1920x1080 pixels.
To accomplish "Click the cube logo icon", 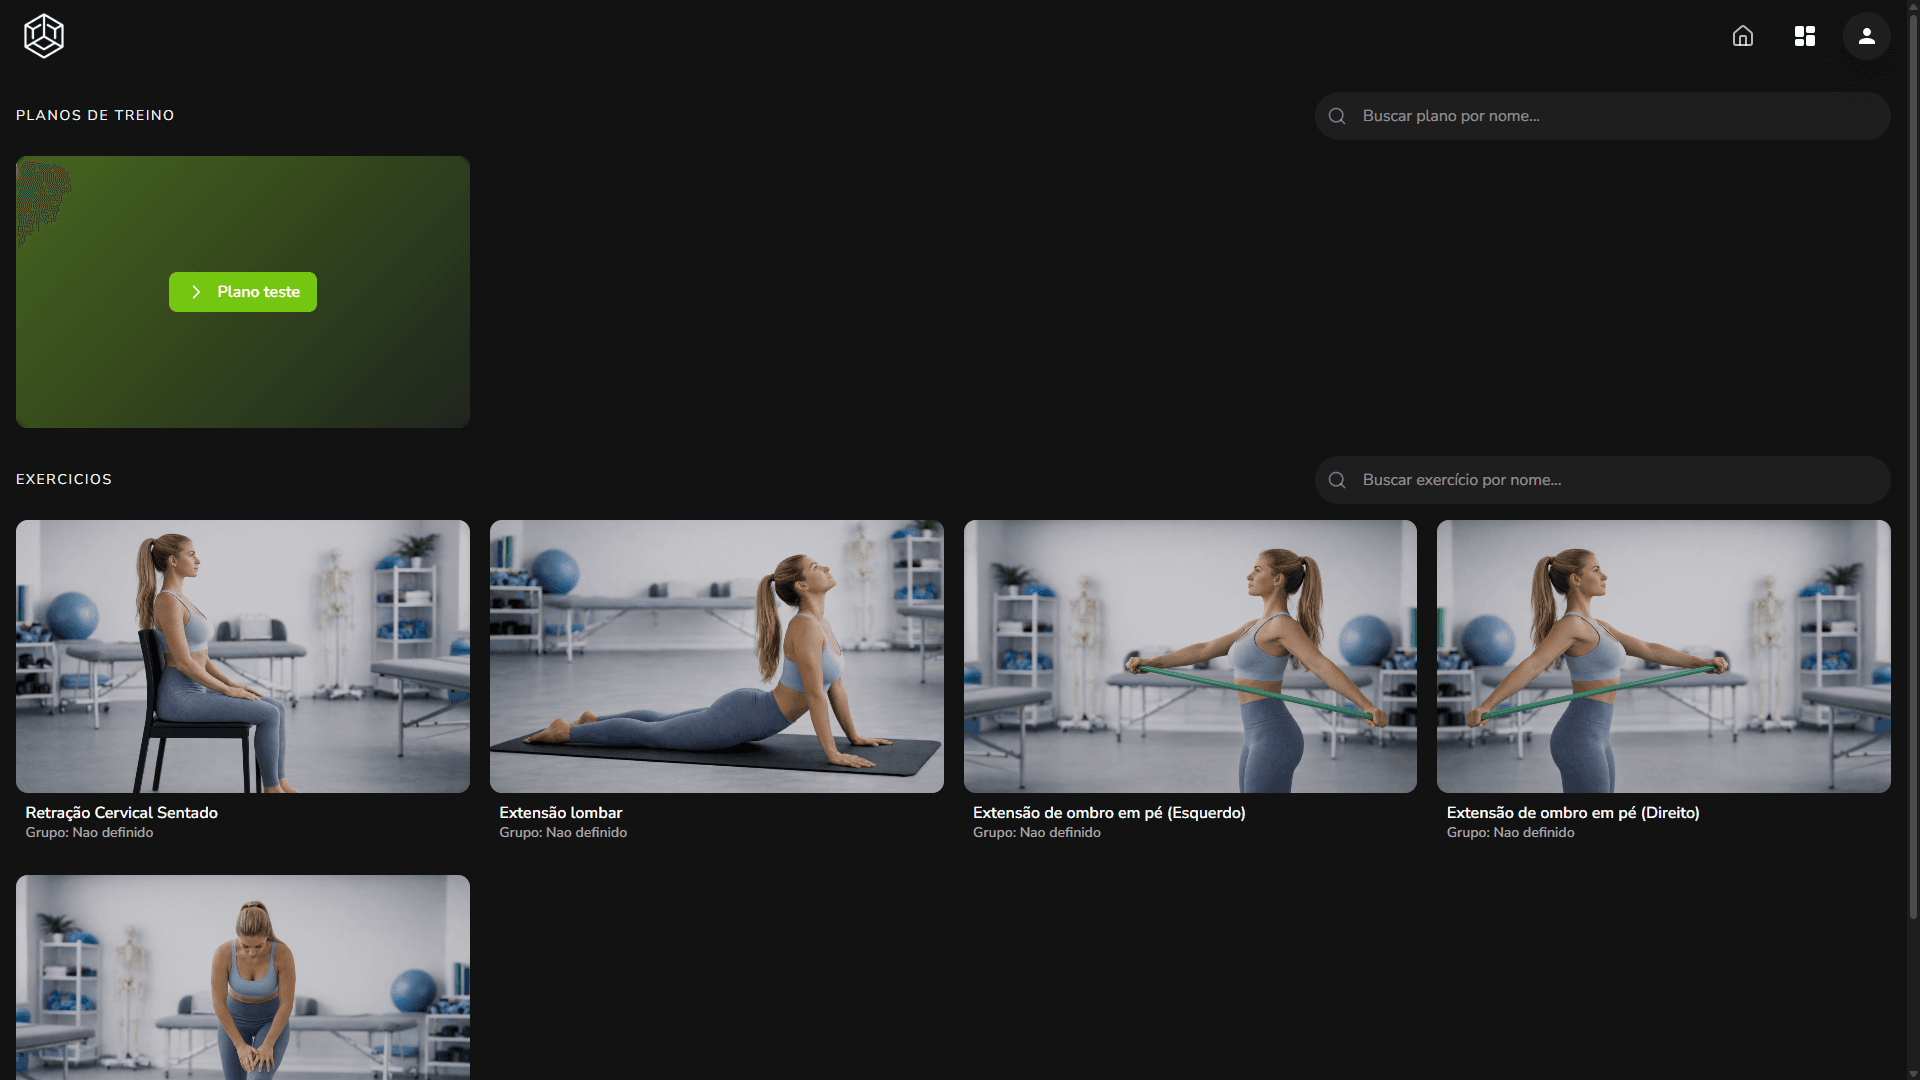I will pos(44,36).
